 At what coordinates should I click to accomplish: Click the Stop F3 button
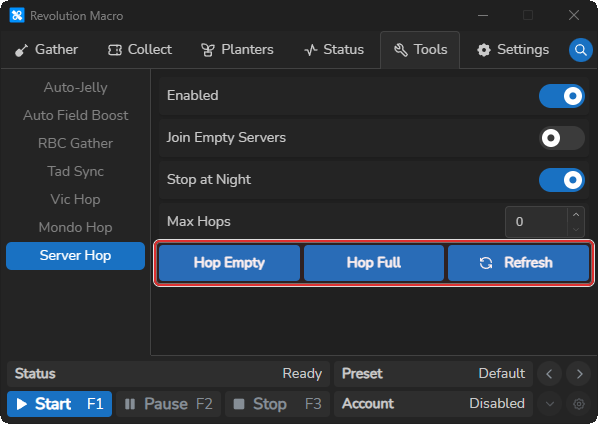278,404
